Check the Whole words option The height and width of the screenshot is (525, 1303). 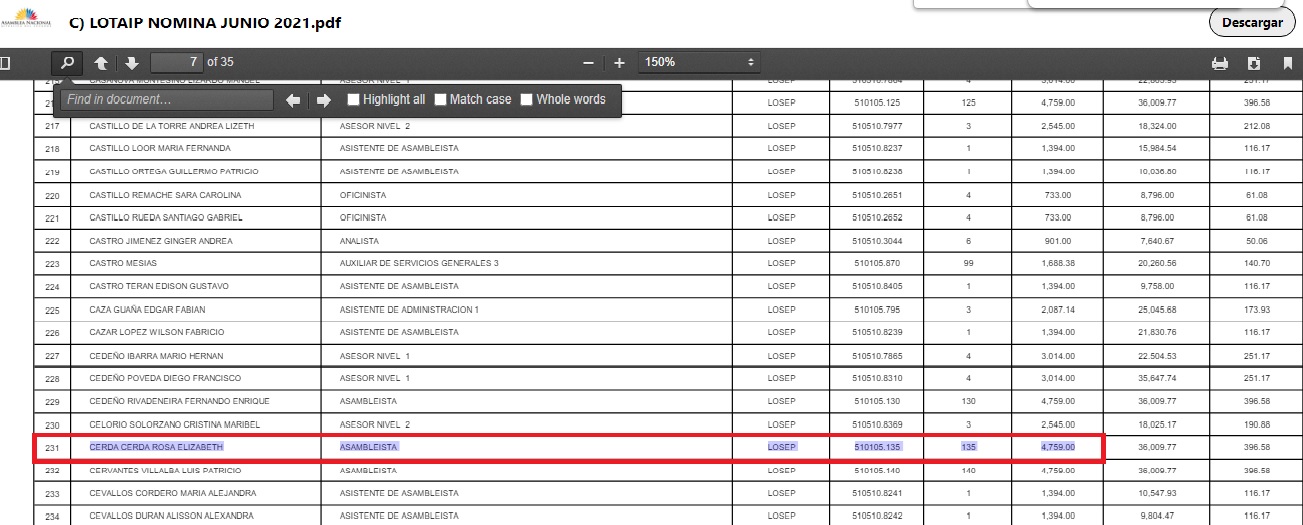[526, 100]
